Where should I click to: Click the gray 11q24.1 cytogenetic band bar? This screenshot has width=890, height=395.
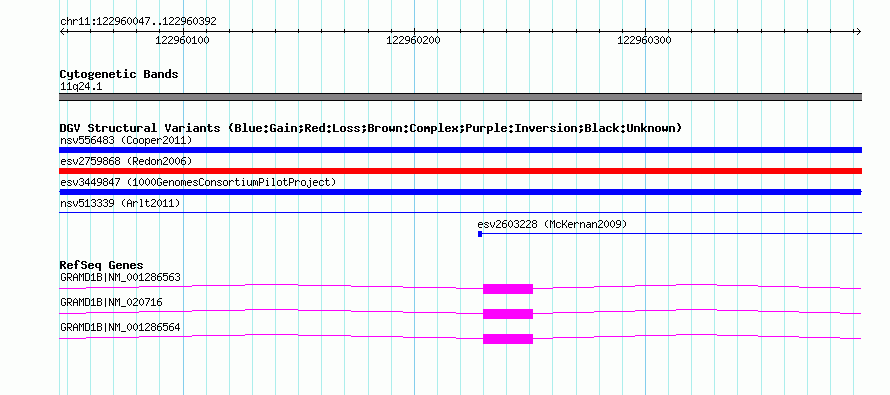point(460,97)
